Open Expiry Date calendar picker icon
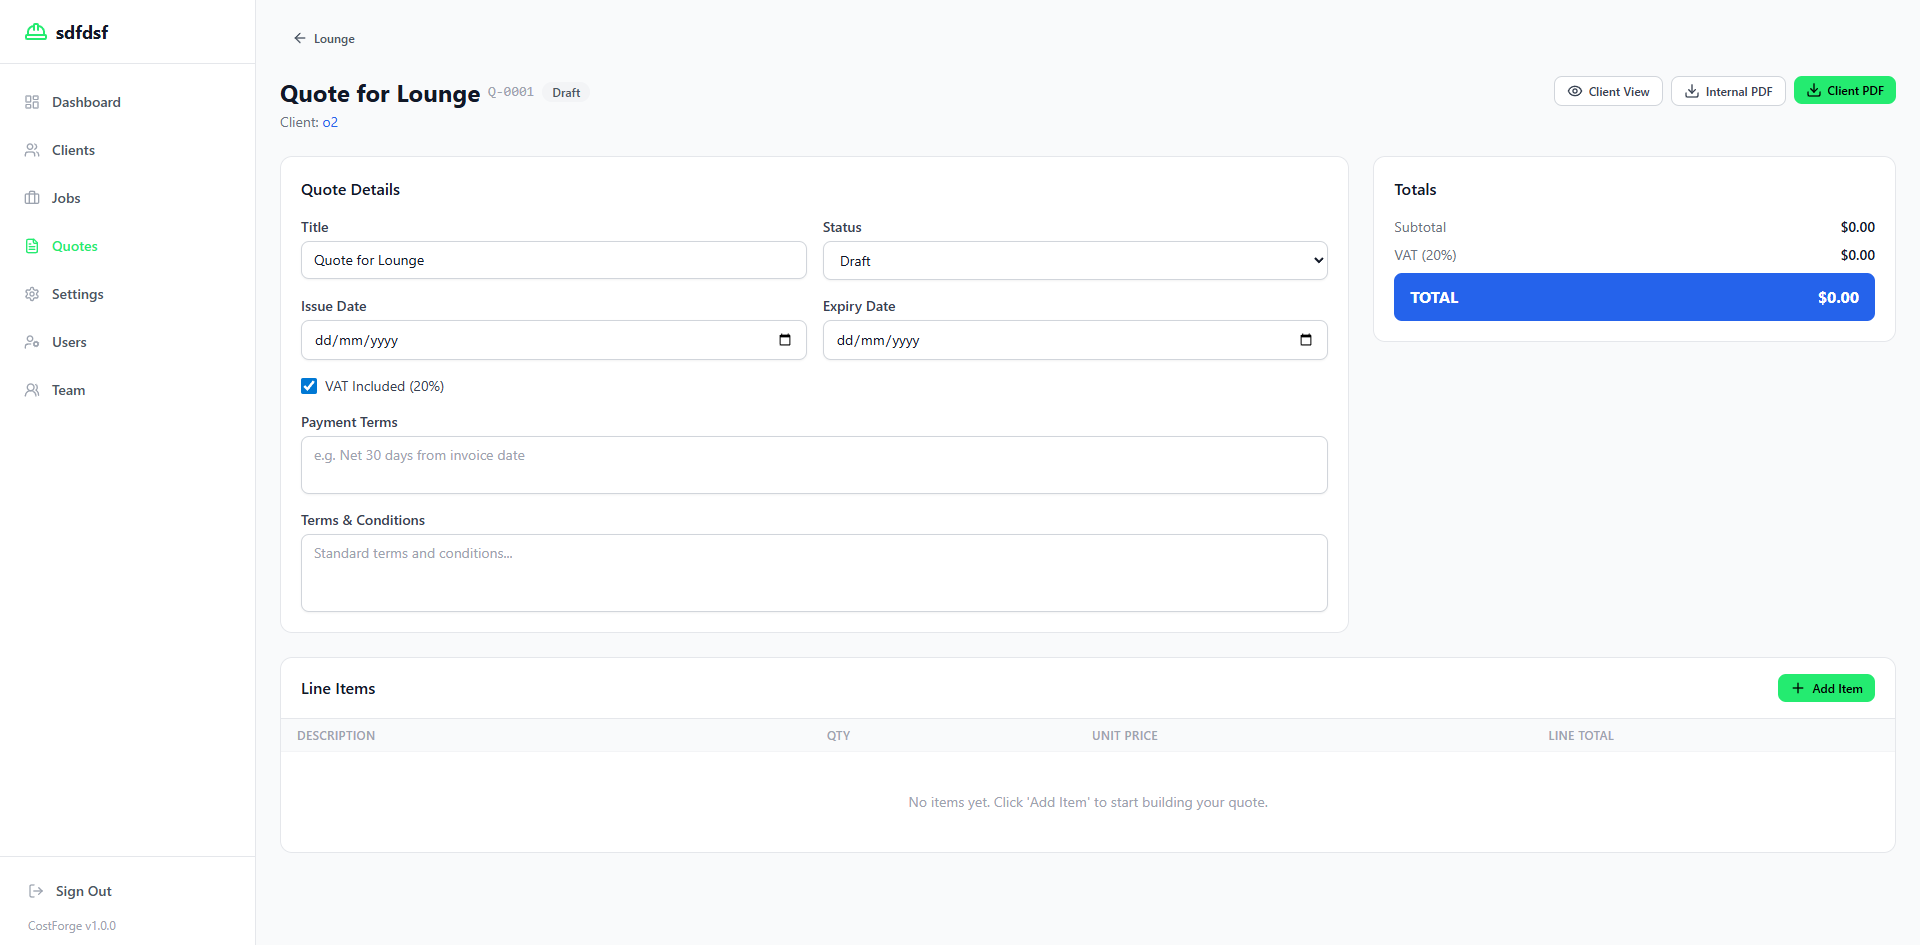 tap(1306, 340)
